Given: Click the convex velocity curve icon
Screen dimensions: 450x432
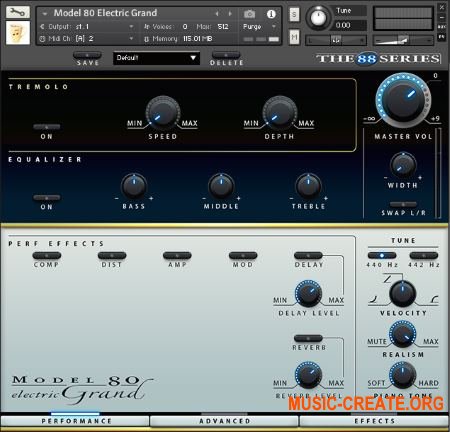Looking at the screenshot, I should tap(434, 299).
